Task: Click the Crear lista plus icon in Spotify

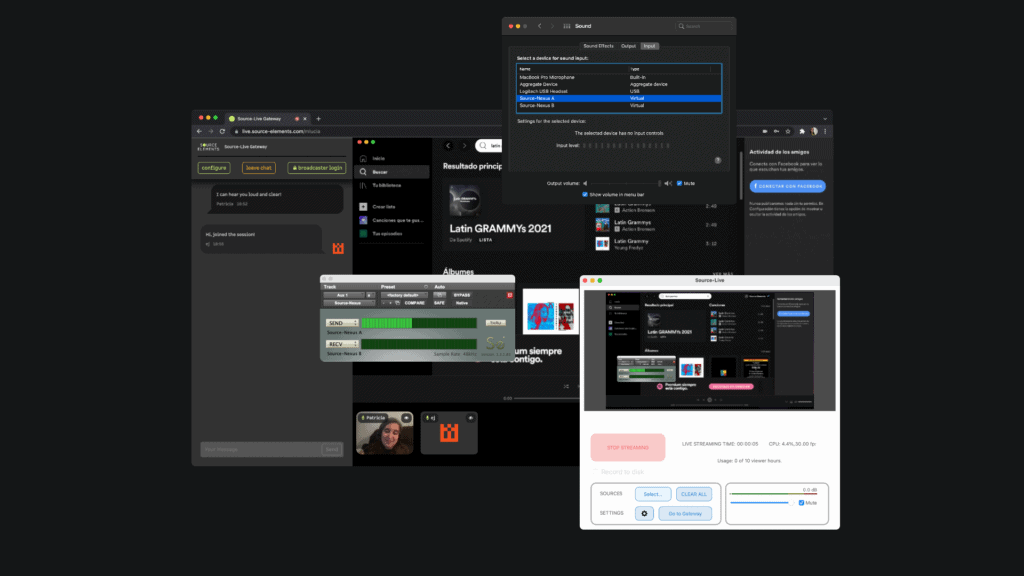Action: pyautogui.click(x=363, y=206)
